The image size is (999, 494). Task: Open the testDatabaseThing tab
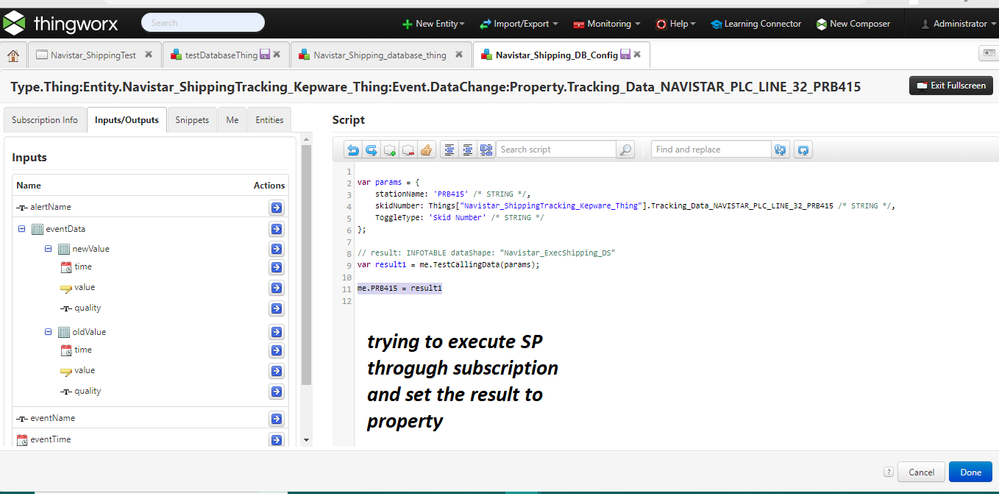pos(220,55)
